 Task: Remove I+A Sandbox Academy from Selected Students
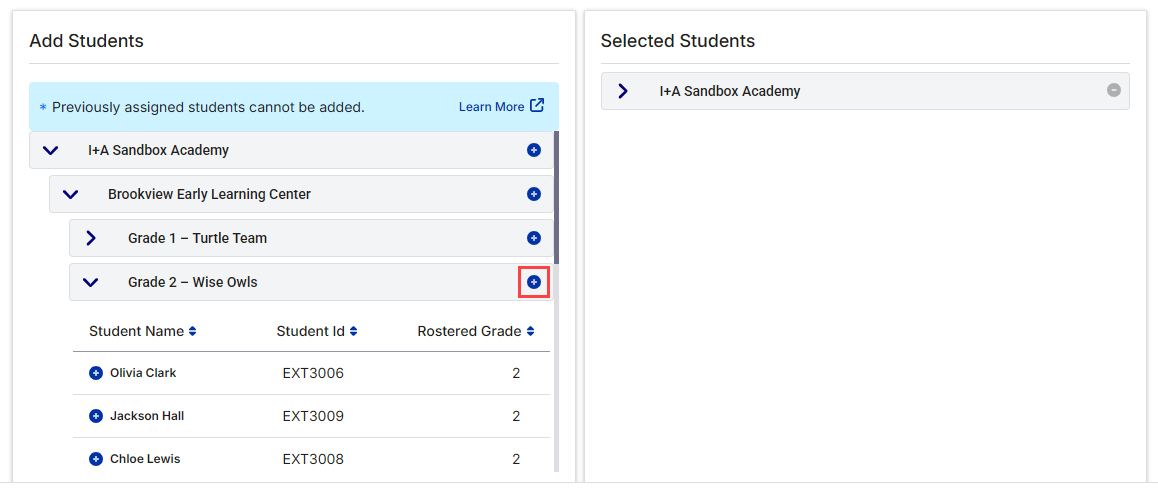click(x=1114, y=90)
